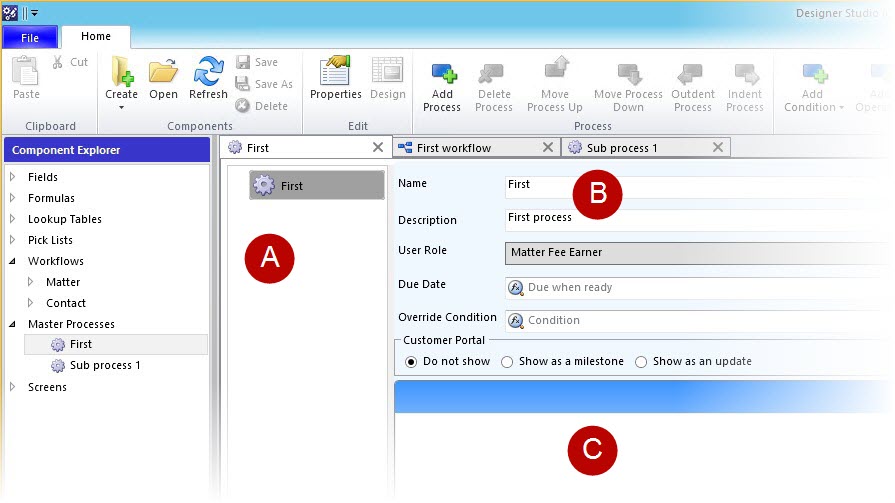The height and width of the screenshot is (503, 895).
Task: Expand the Fields tree node
Action: click(13, 177)
